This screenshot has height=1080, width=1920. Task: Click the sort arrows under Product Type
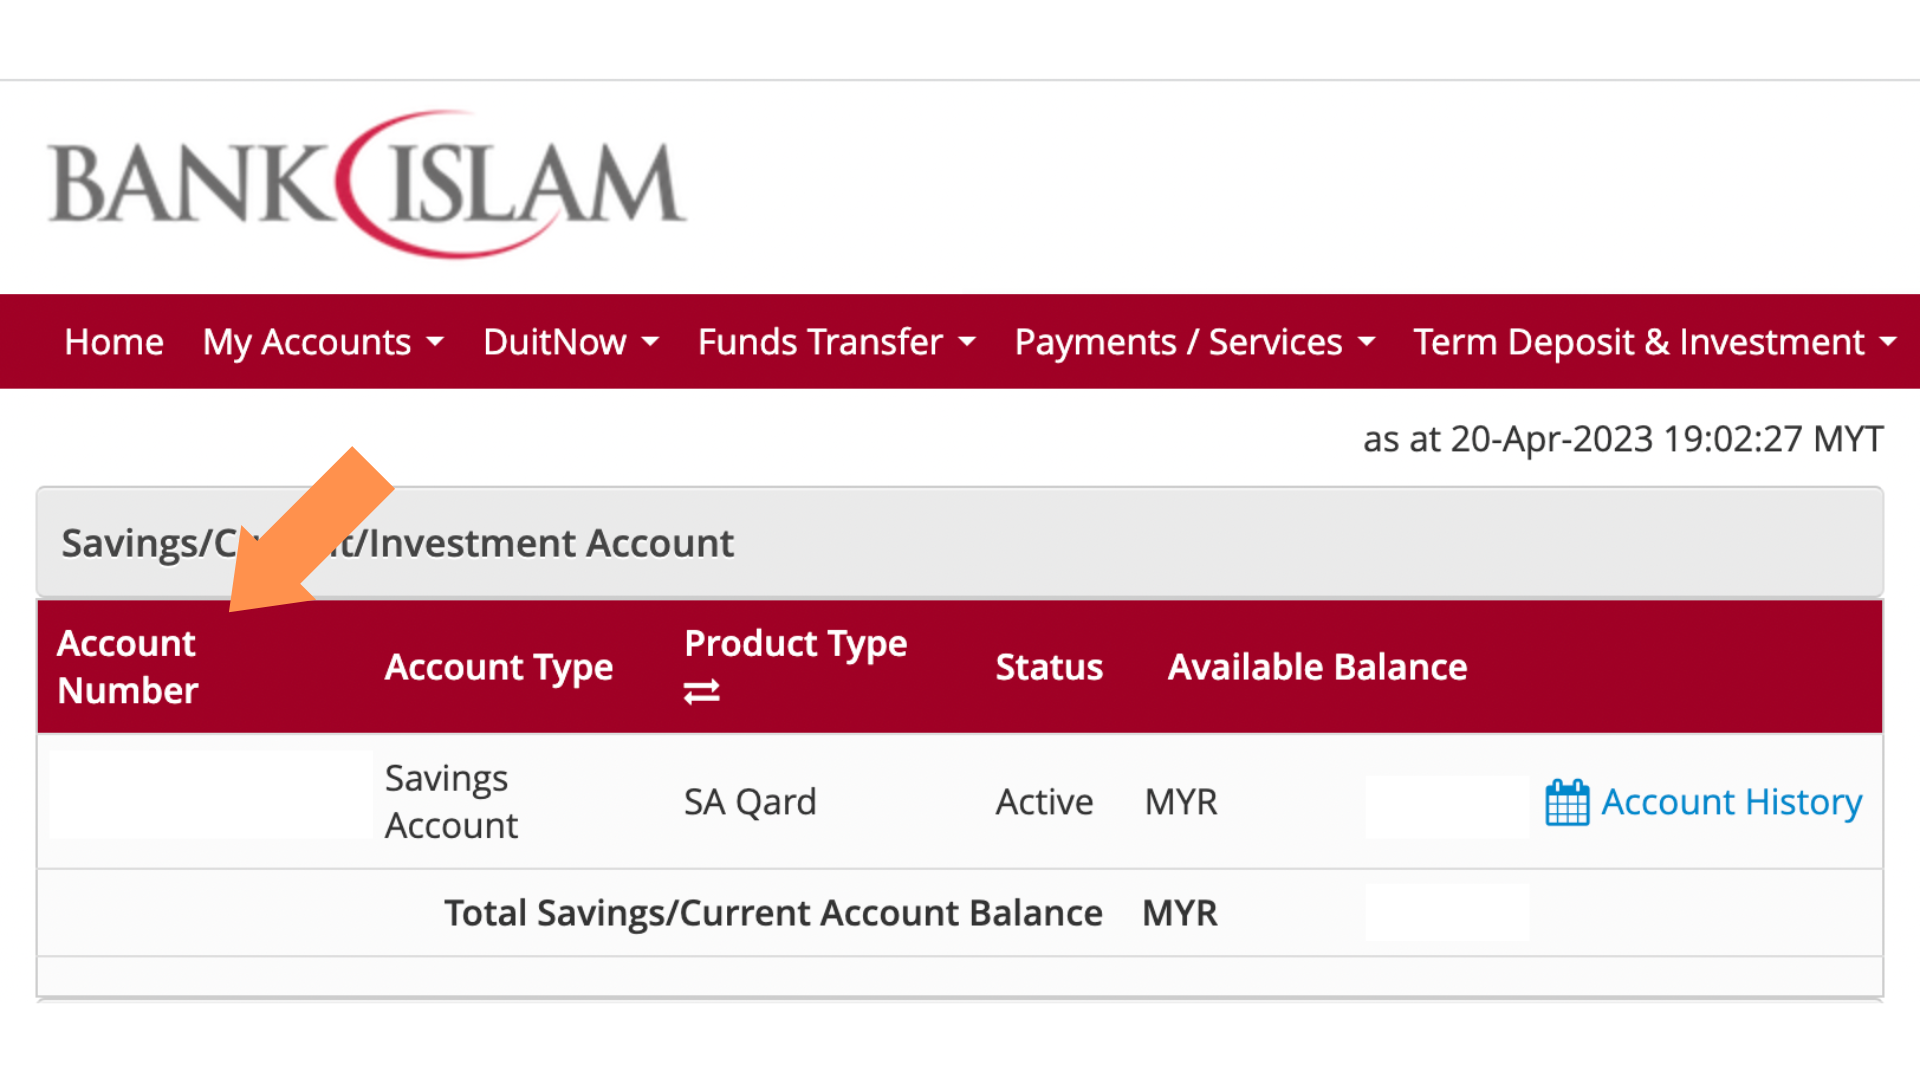point(701,690)
